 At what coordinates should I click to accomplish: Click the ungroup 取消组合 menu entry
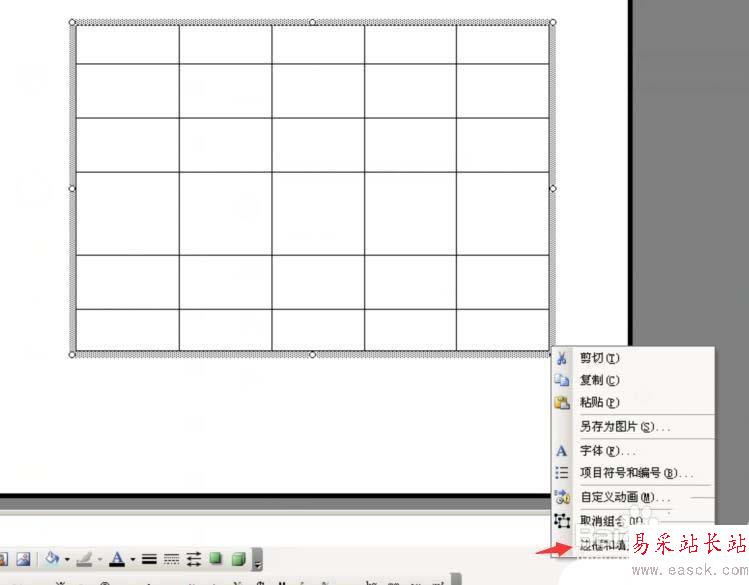[x=633, y=521]
